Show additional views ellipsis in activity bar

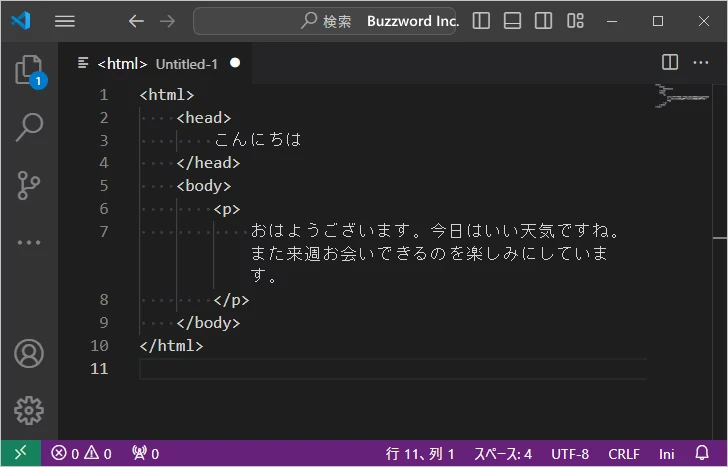(29, 242)
